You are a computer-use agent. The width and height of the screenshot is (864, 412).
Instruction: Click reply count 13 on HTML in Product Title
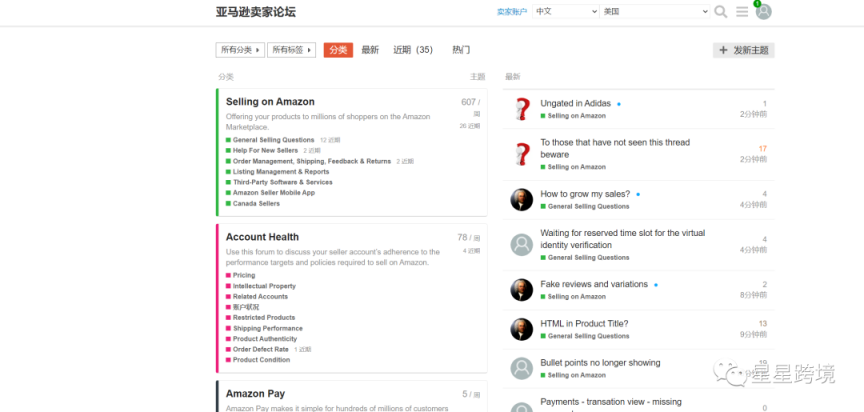coord(763,324)
